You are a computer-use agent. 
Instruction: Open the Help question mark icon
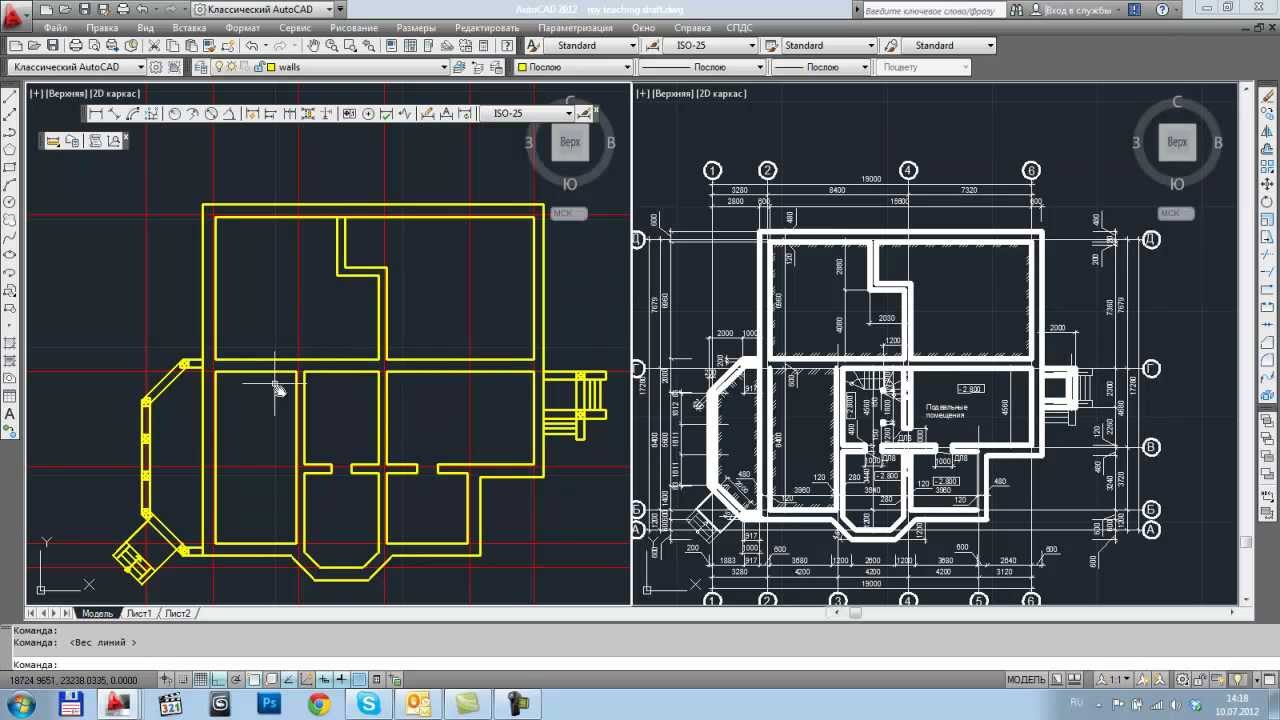pos(507,45)
